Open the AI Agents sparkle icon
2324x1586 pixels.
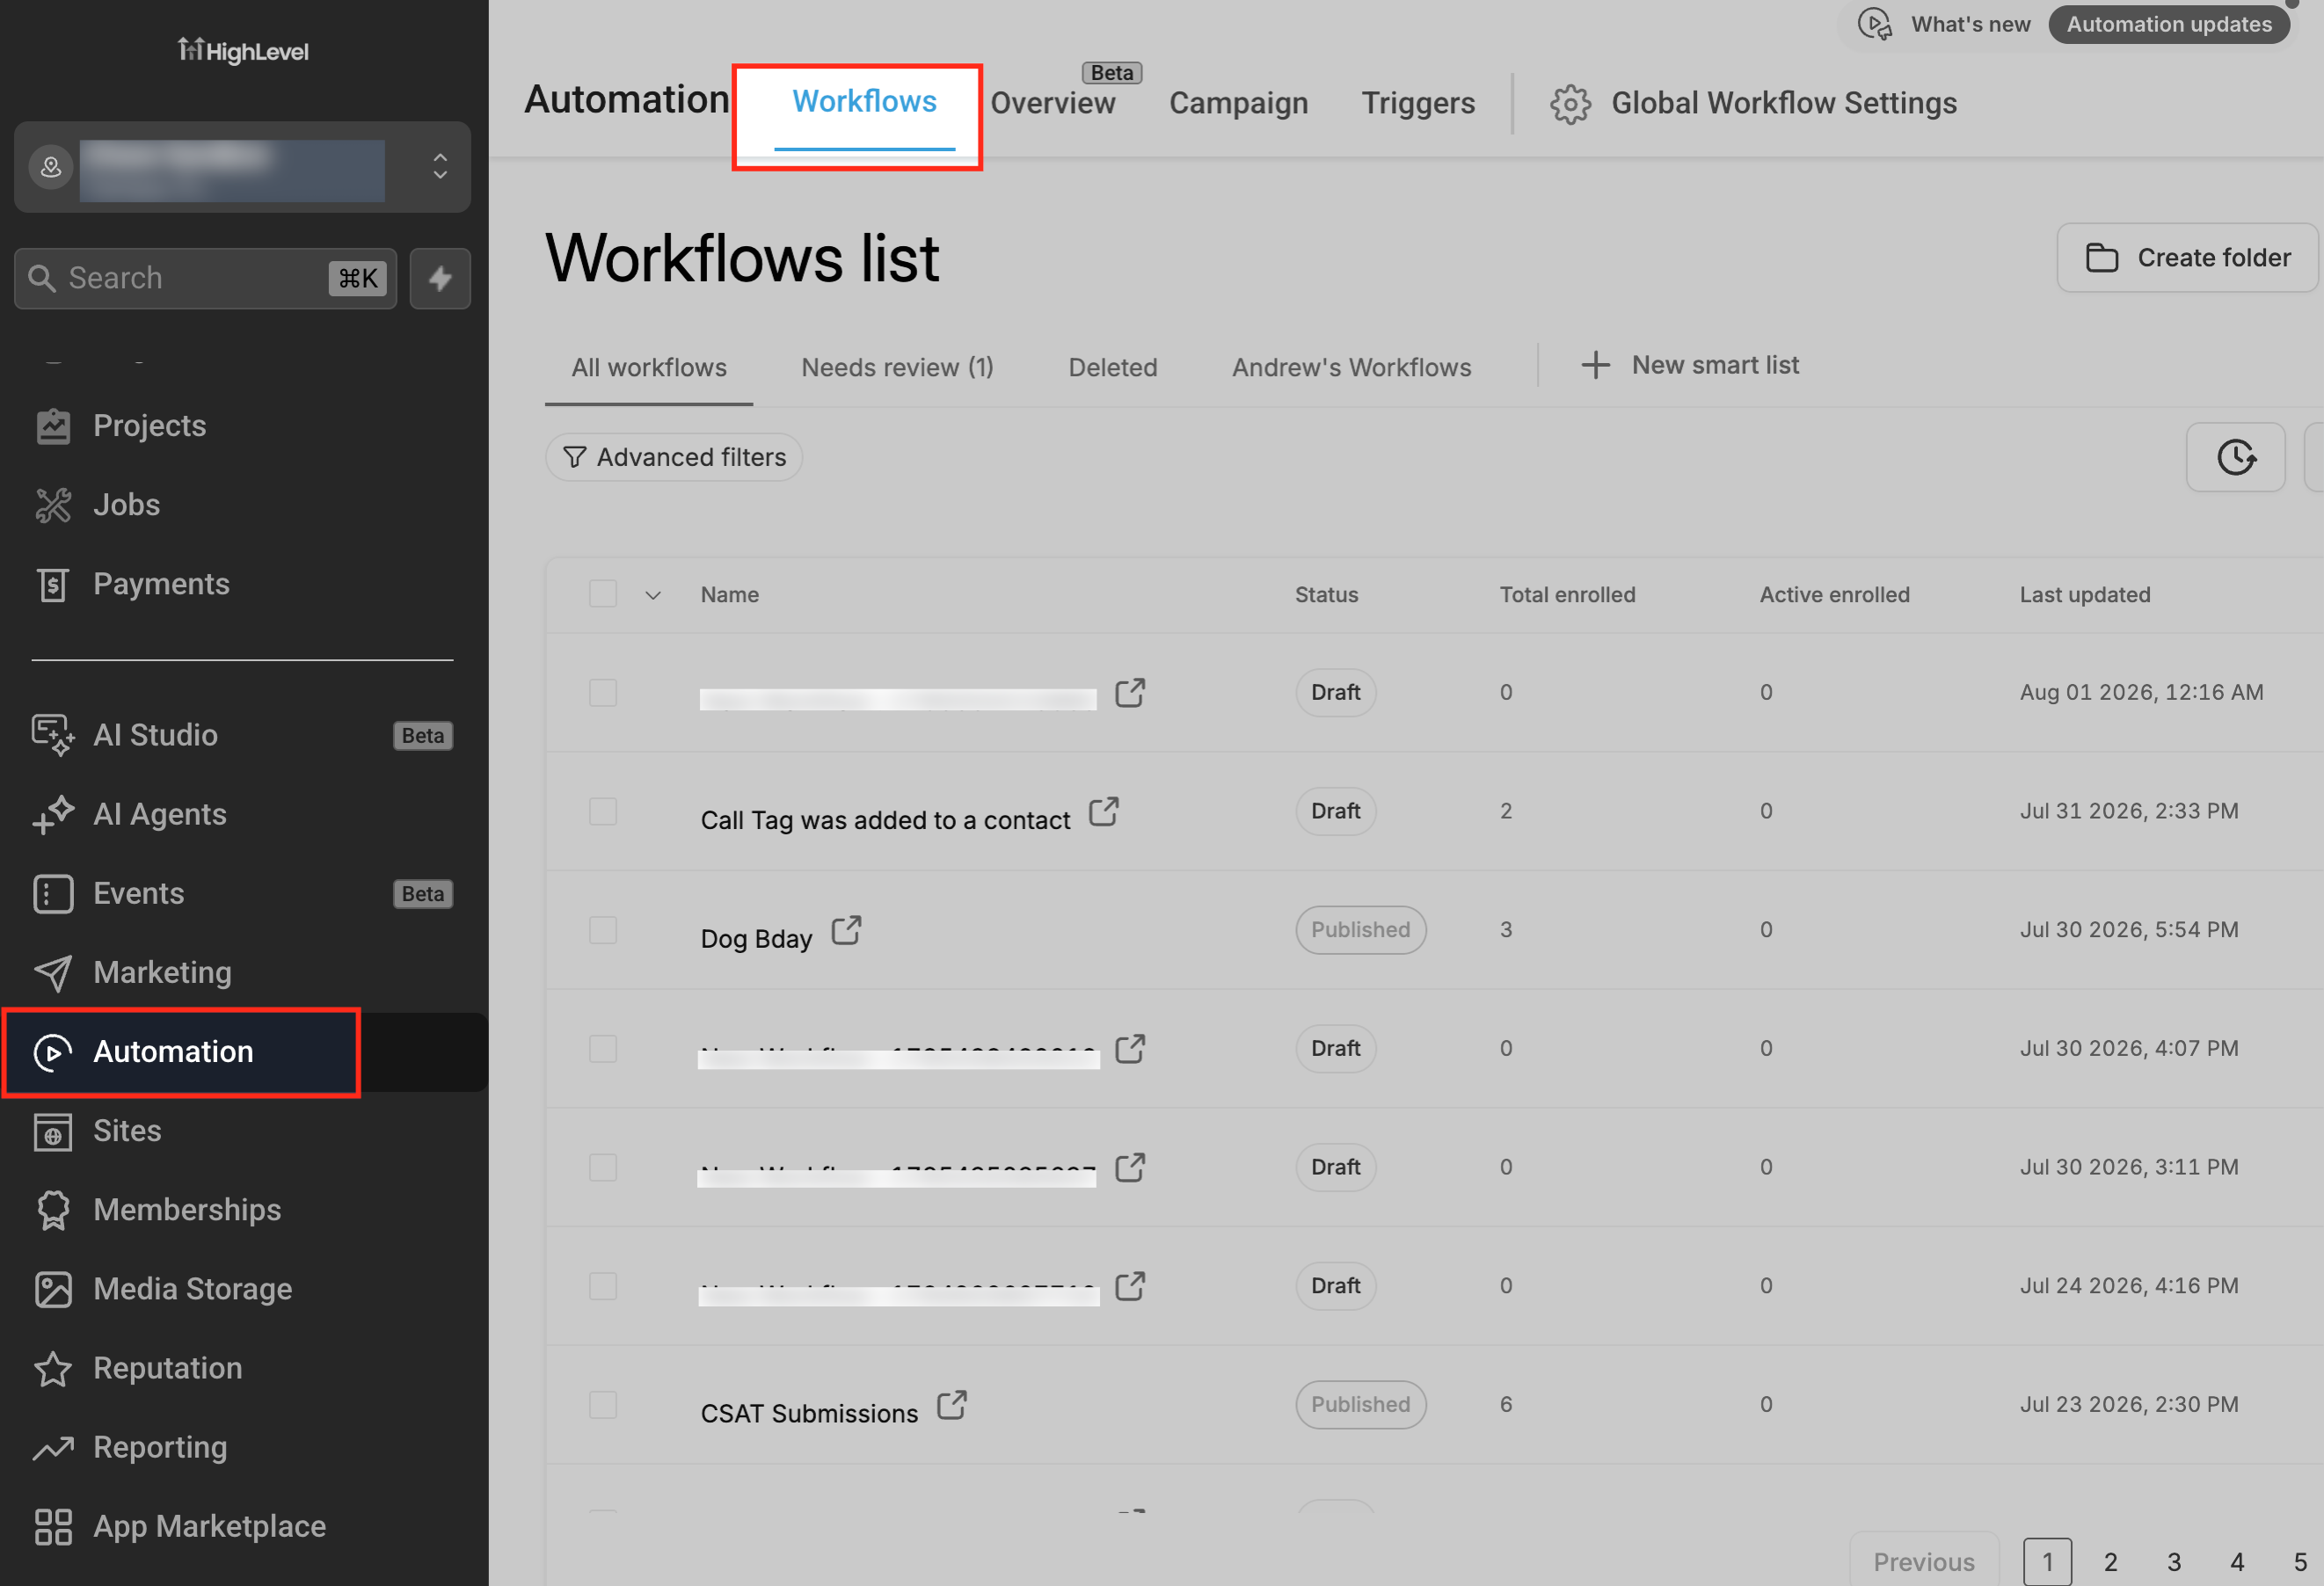coord(53,814)
